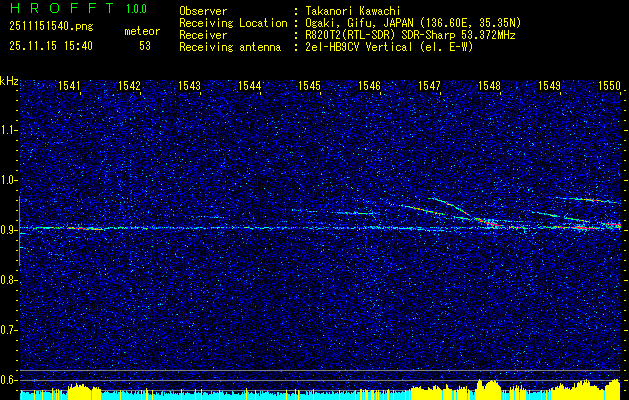Click the 1549 time marker
The width and height of the screenshot is (629, 400).
[x=550, y=85]
